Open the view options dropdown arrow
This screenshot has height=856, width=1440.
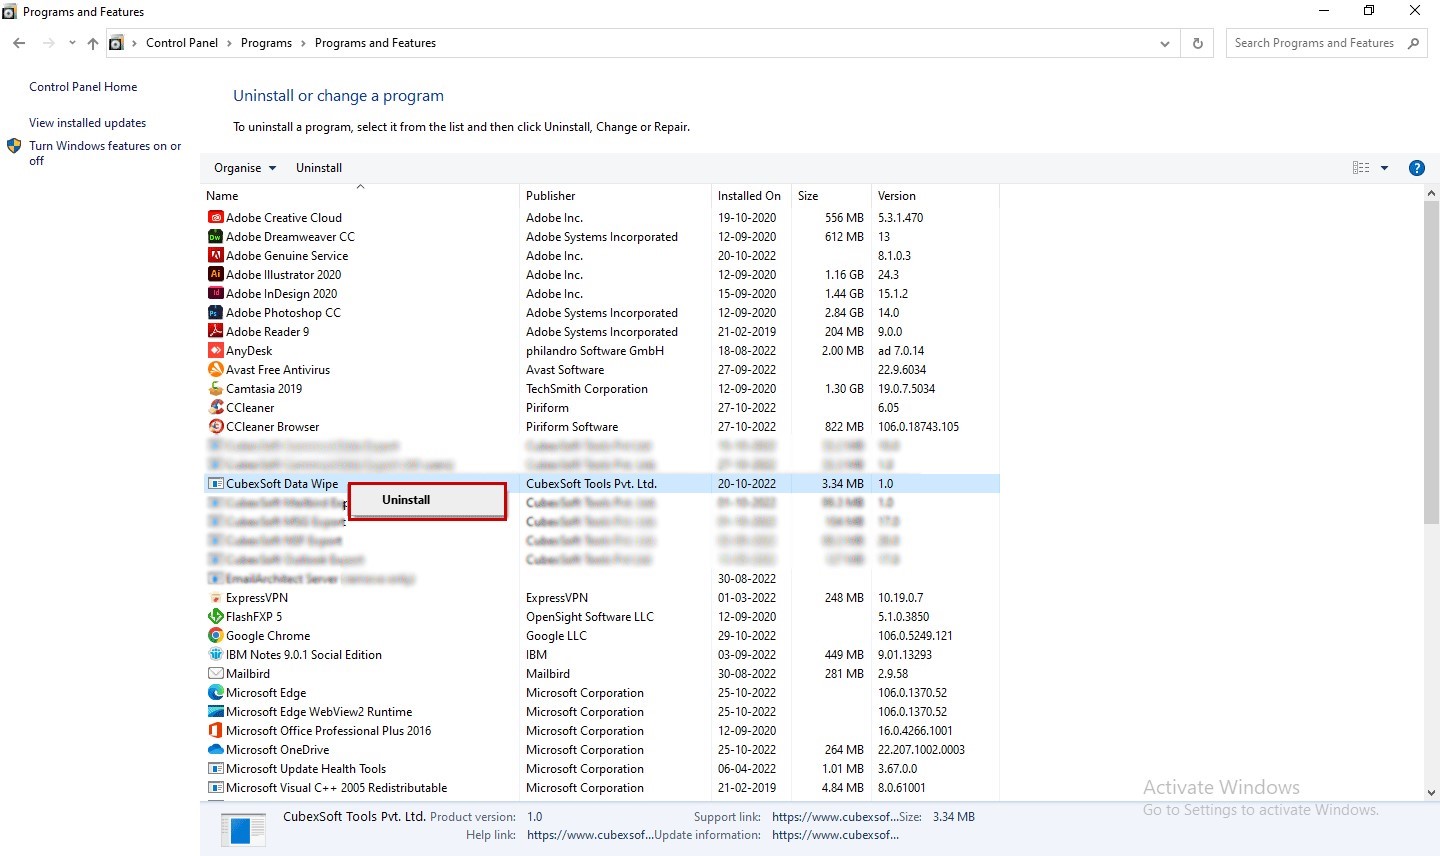pyautogui.click(x=1384, y=168)
